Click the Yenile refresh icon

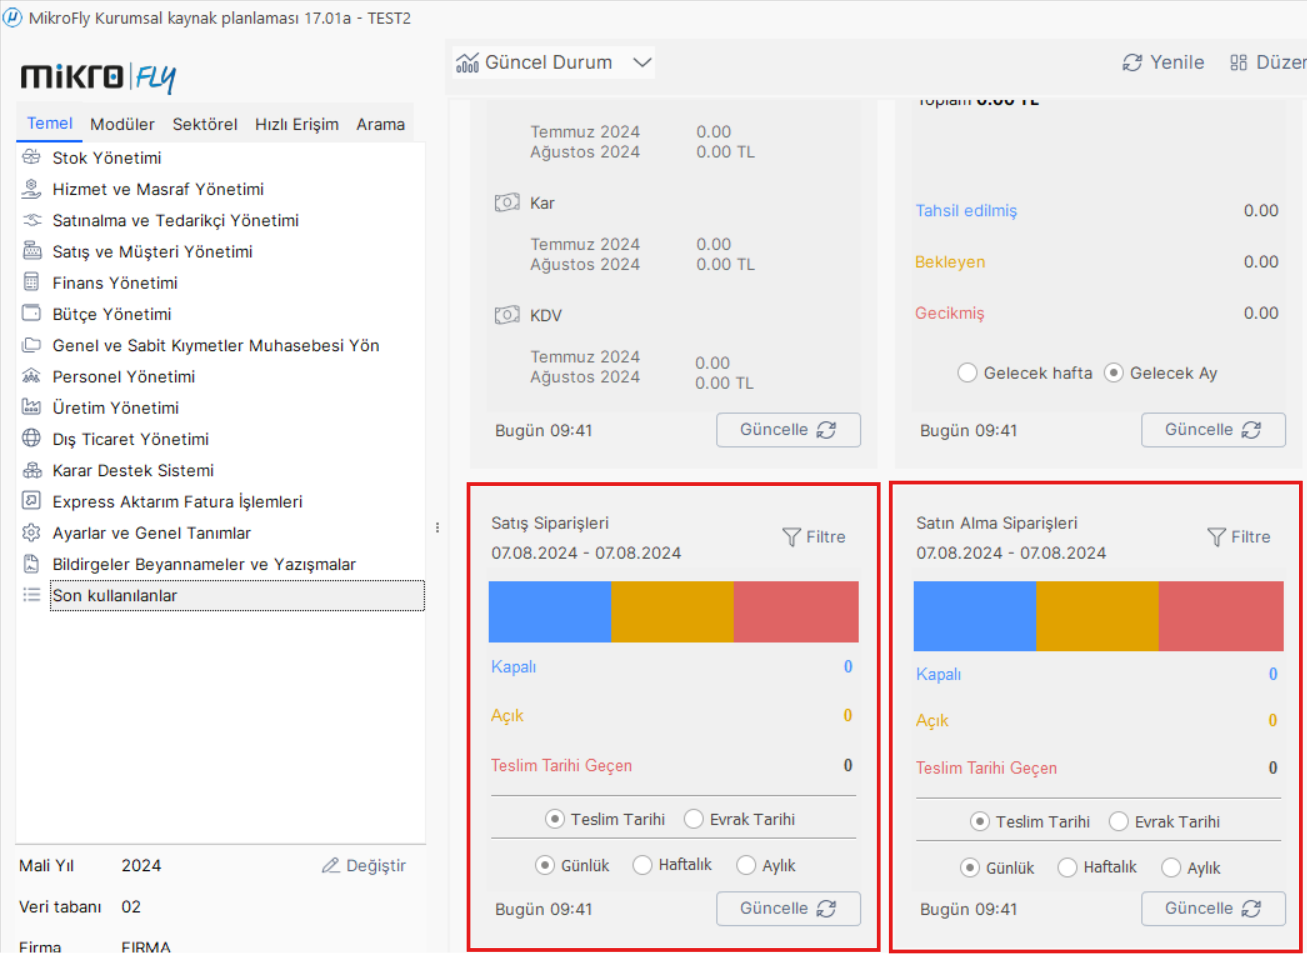click(1132, 63)
